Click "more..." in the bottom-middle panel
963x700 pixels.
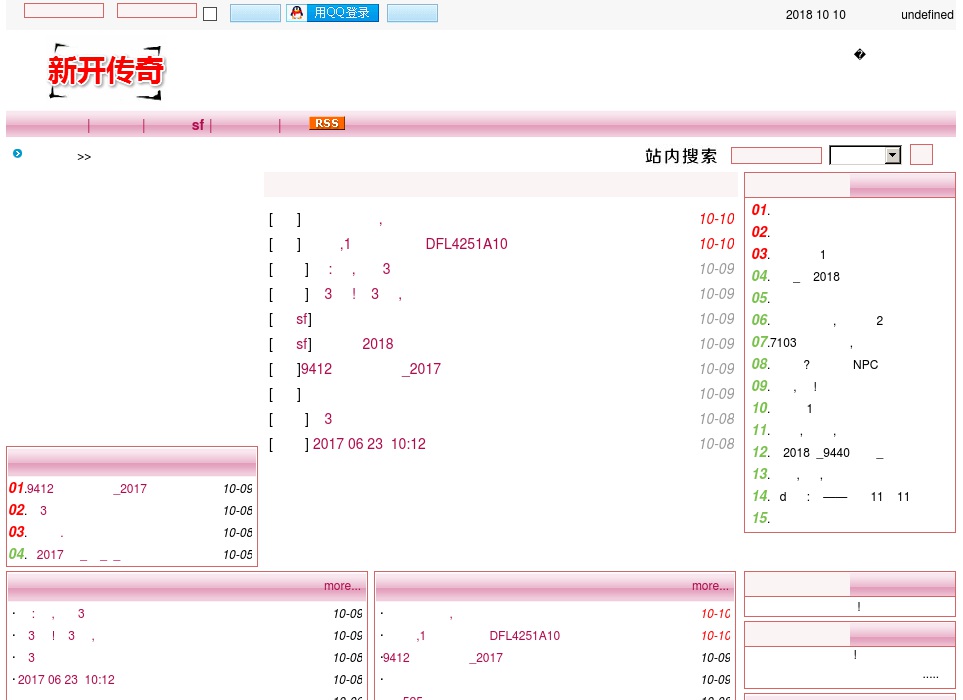(710, 586)
